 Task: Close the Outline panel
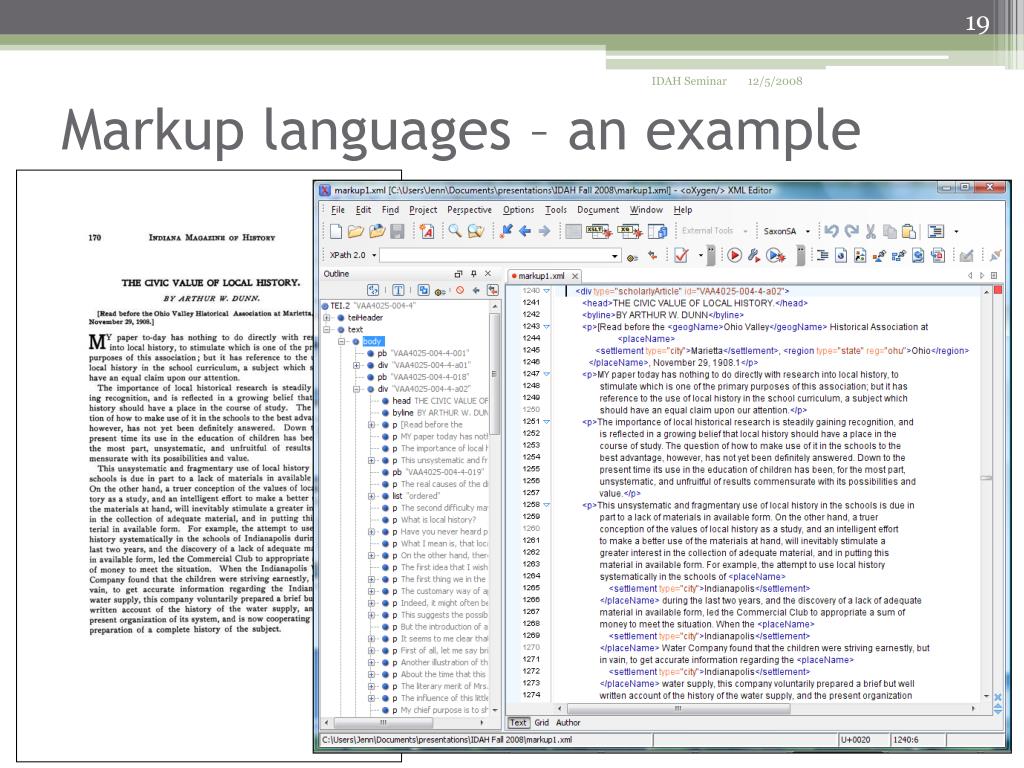pyautogui.click(x=488, y=274)
